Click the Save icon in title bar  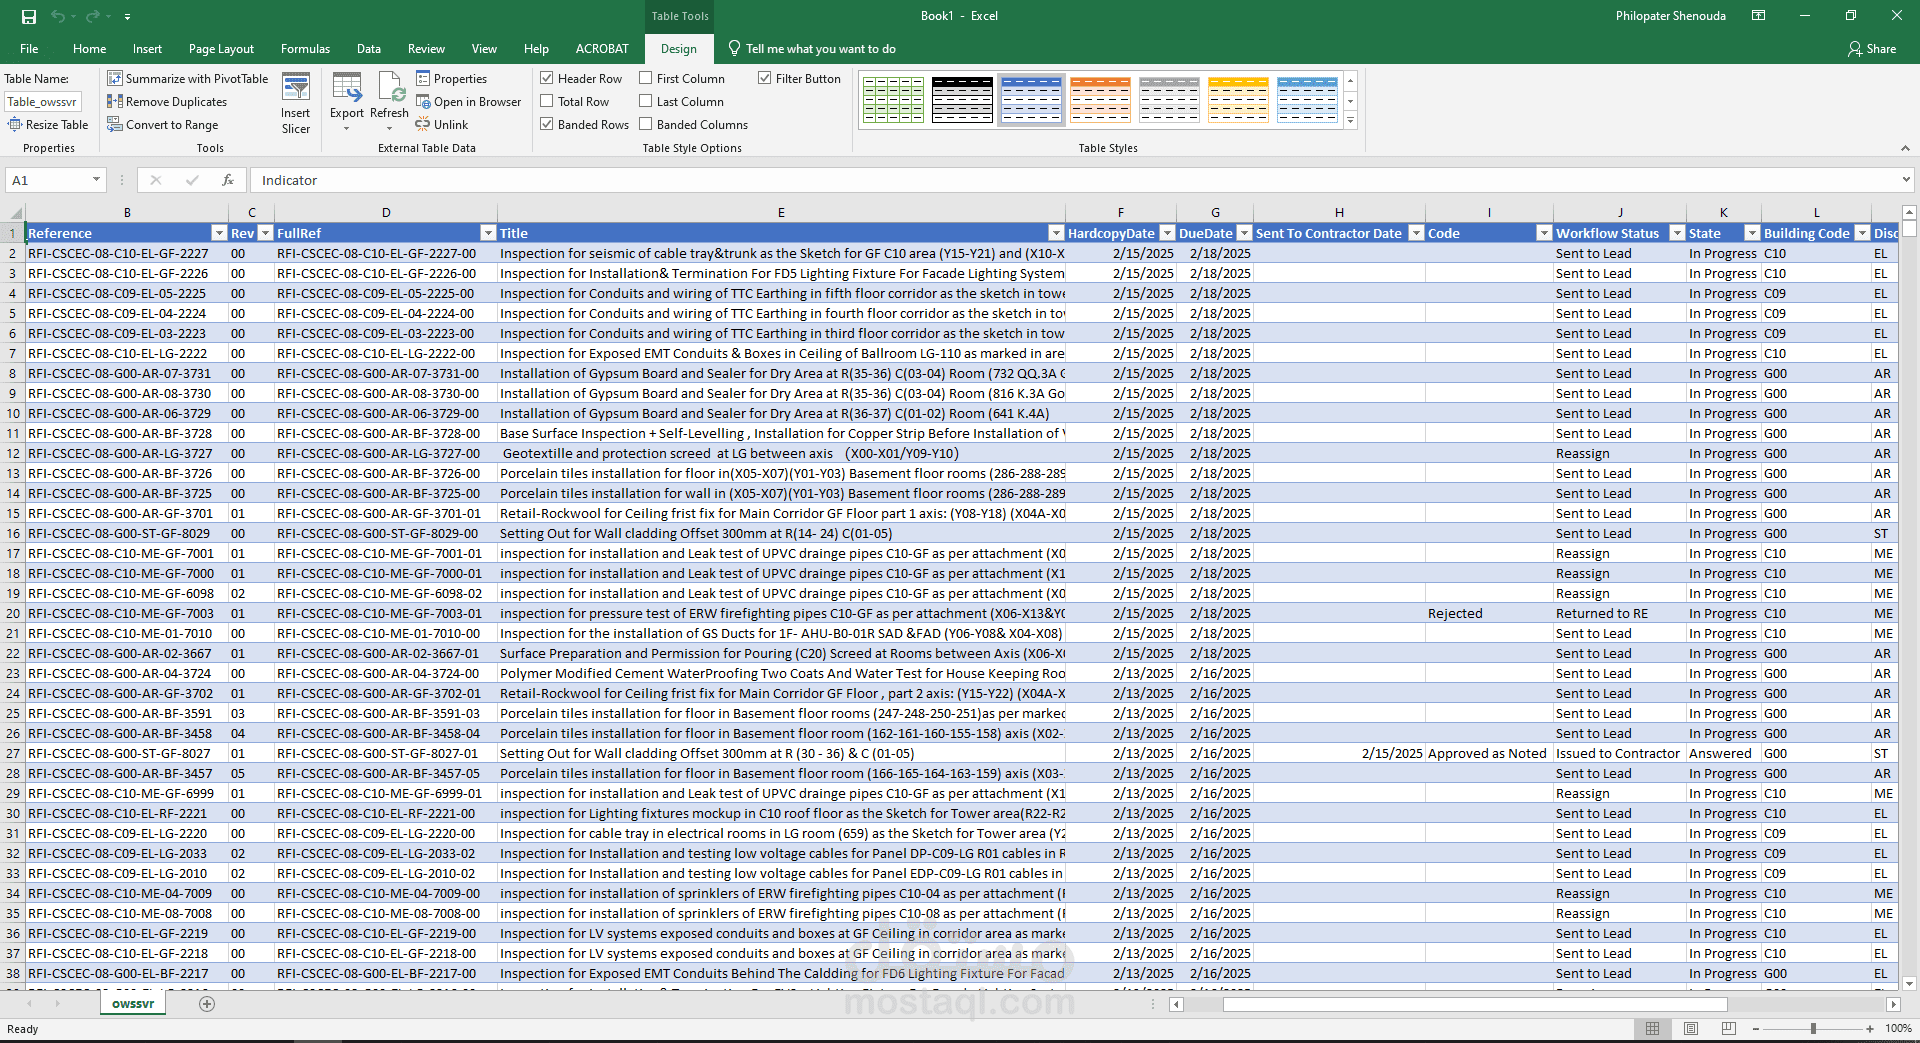tap(29, 16)
